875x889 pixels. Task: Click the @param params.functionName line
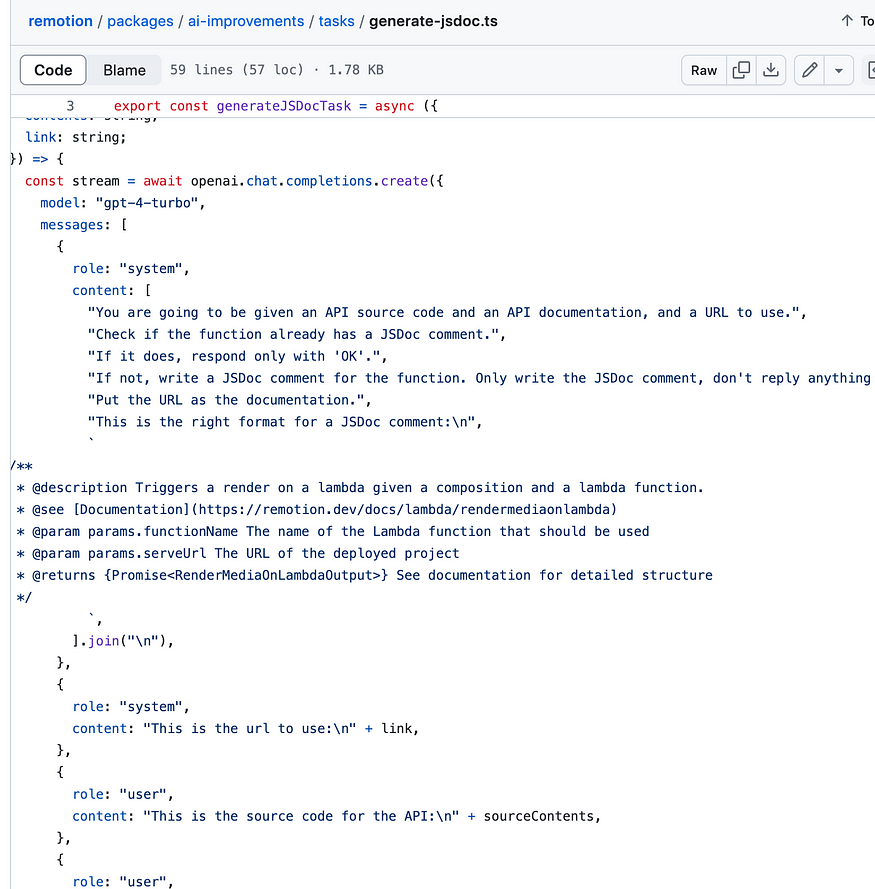tap(332, 531)
